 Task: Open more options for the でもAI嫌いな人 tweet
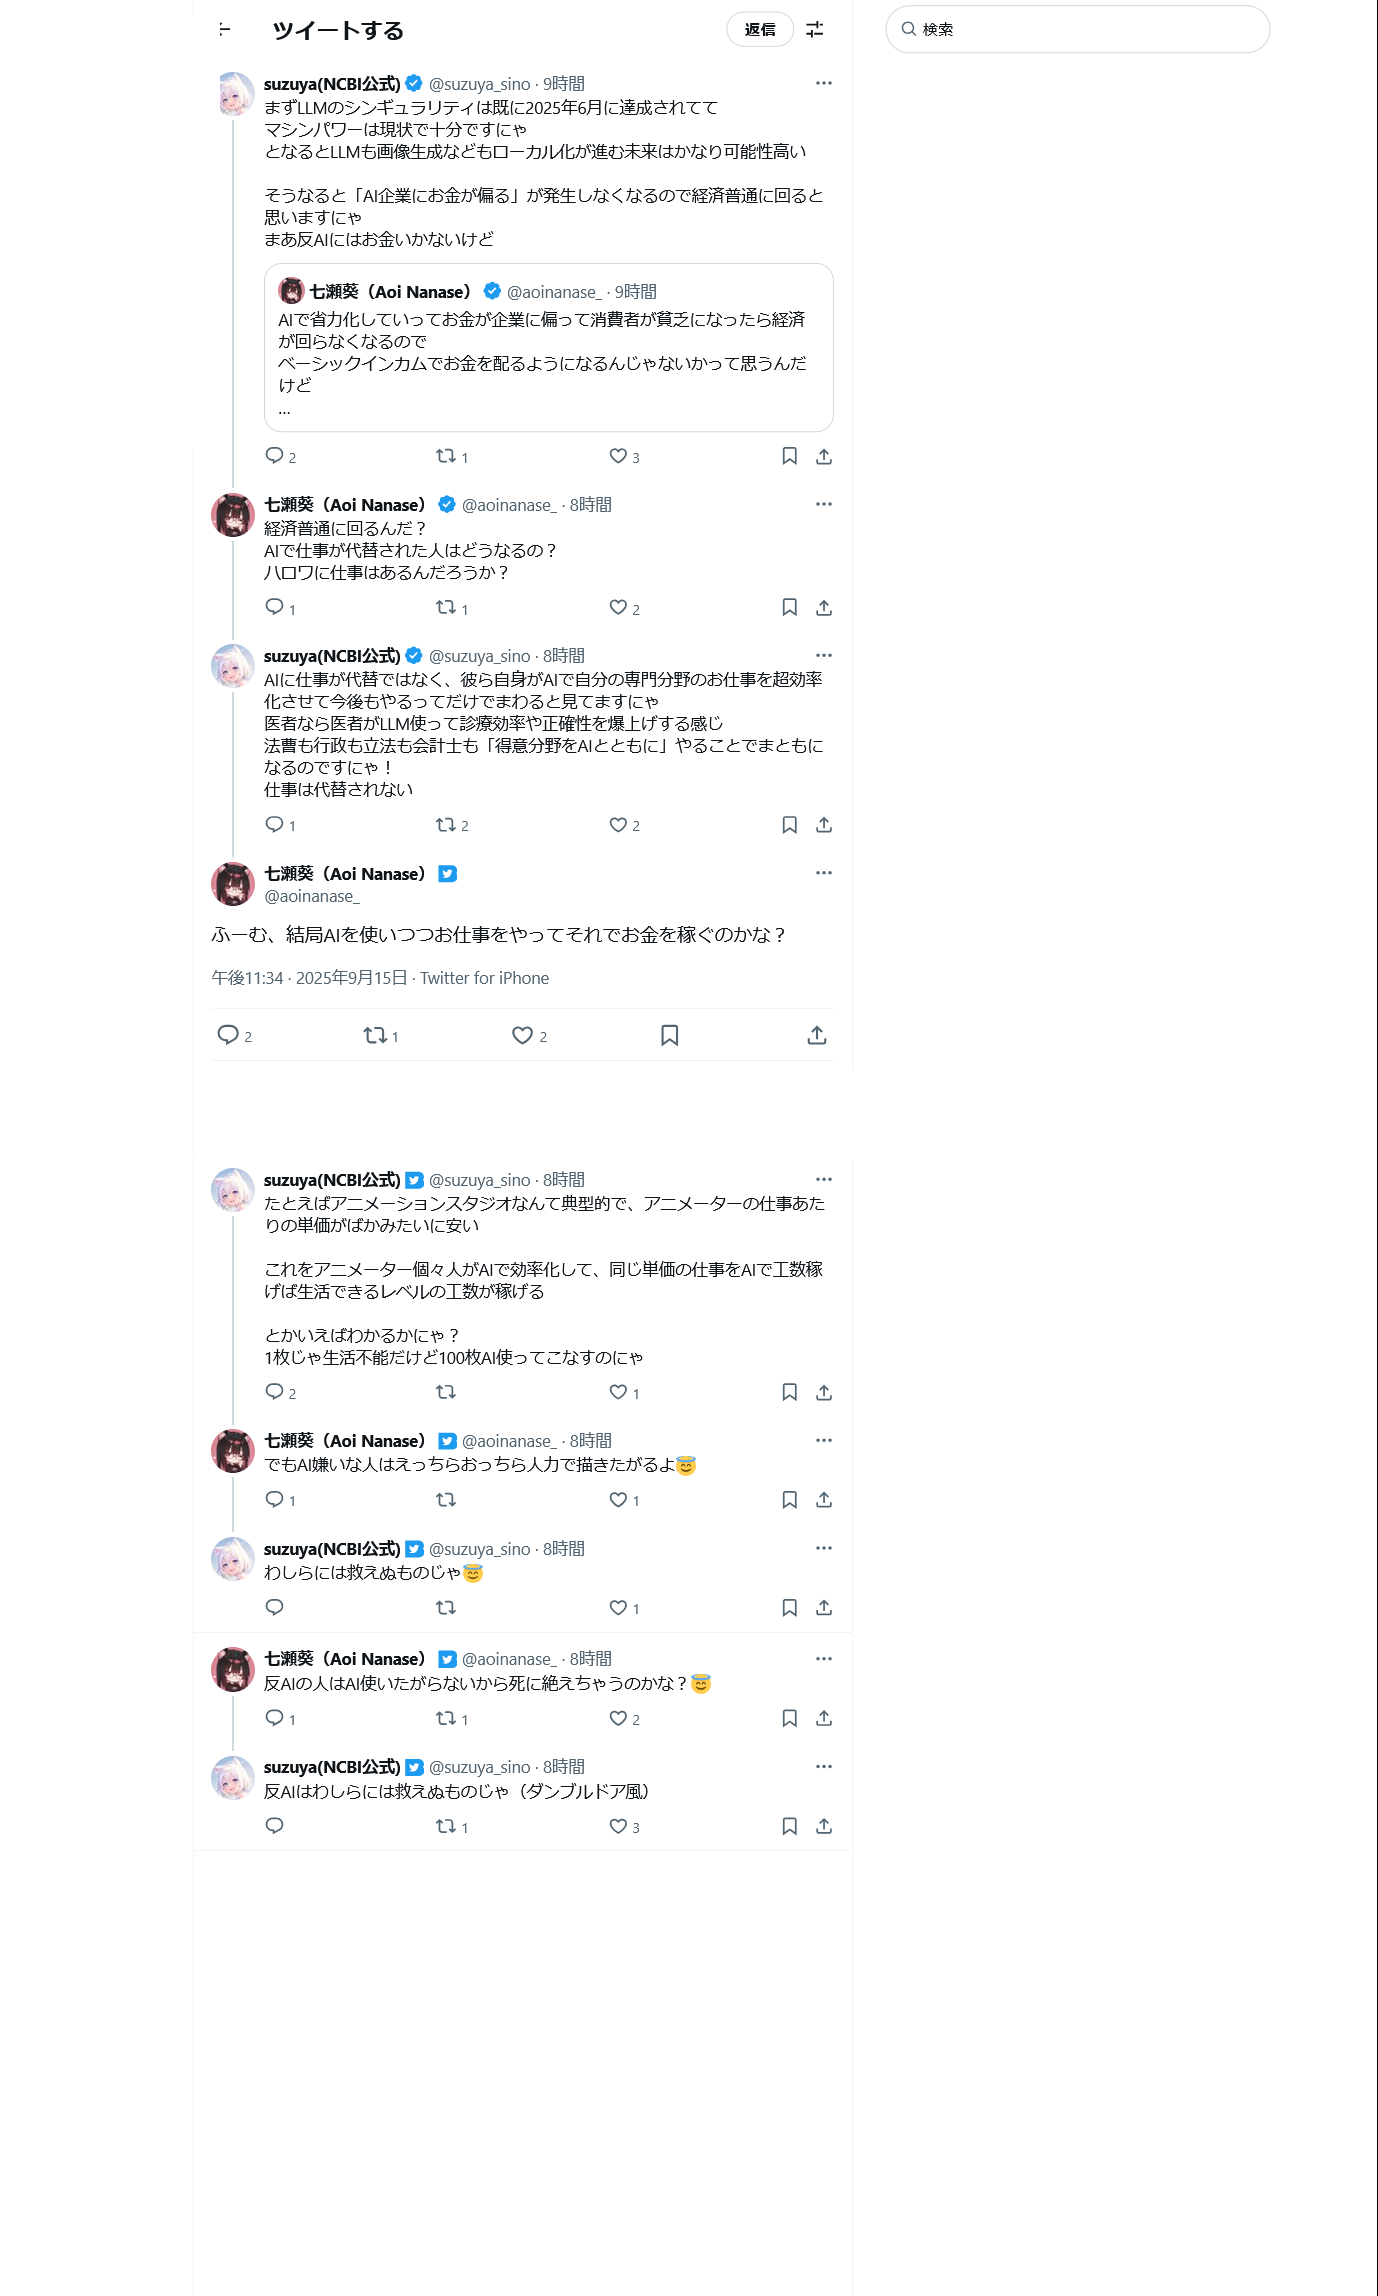824,1440
